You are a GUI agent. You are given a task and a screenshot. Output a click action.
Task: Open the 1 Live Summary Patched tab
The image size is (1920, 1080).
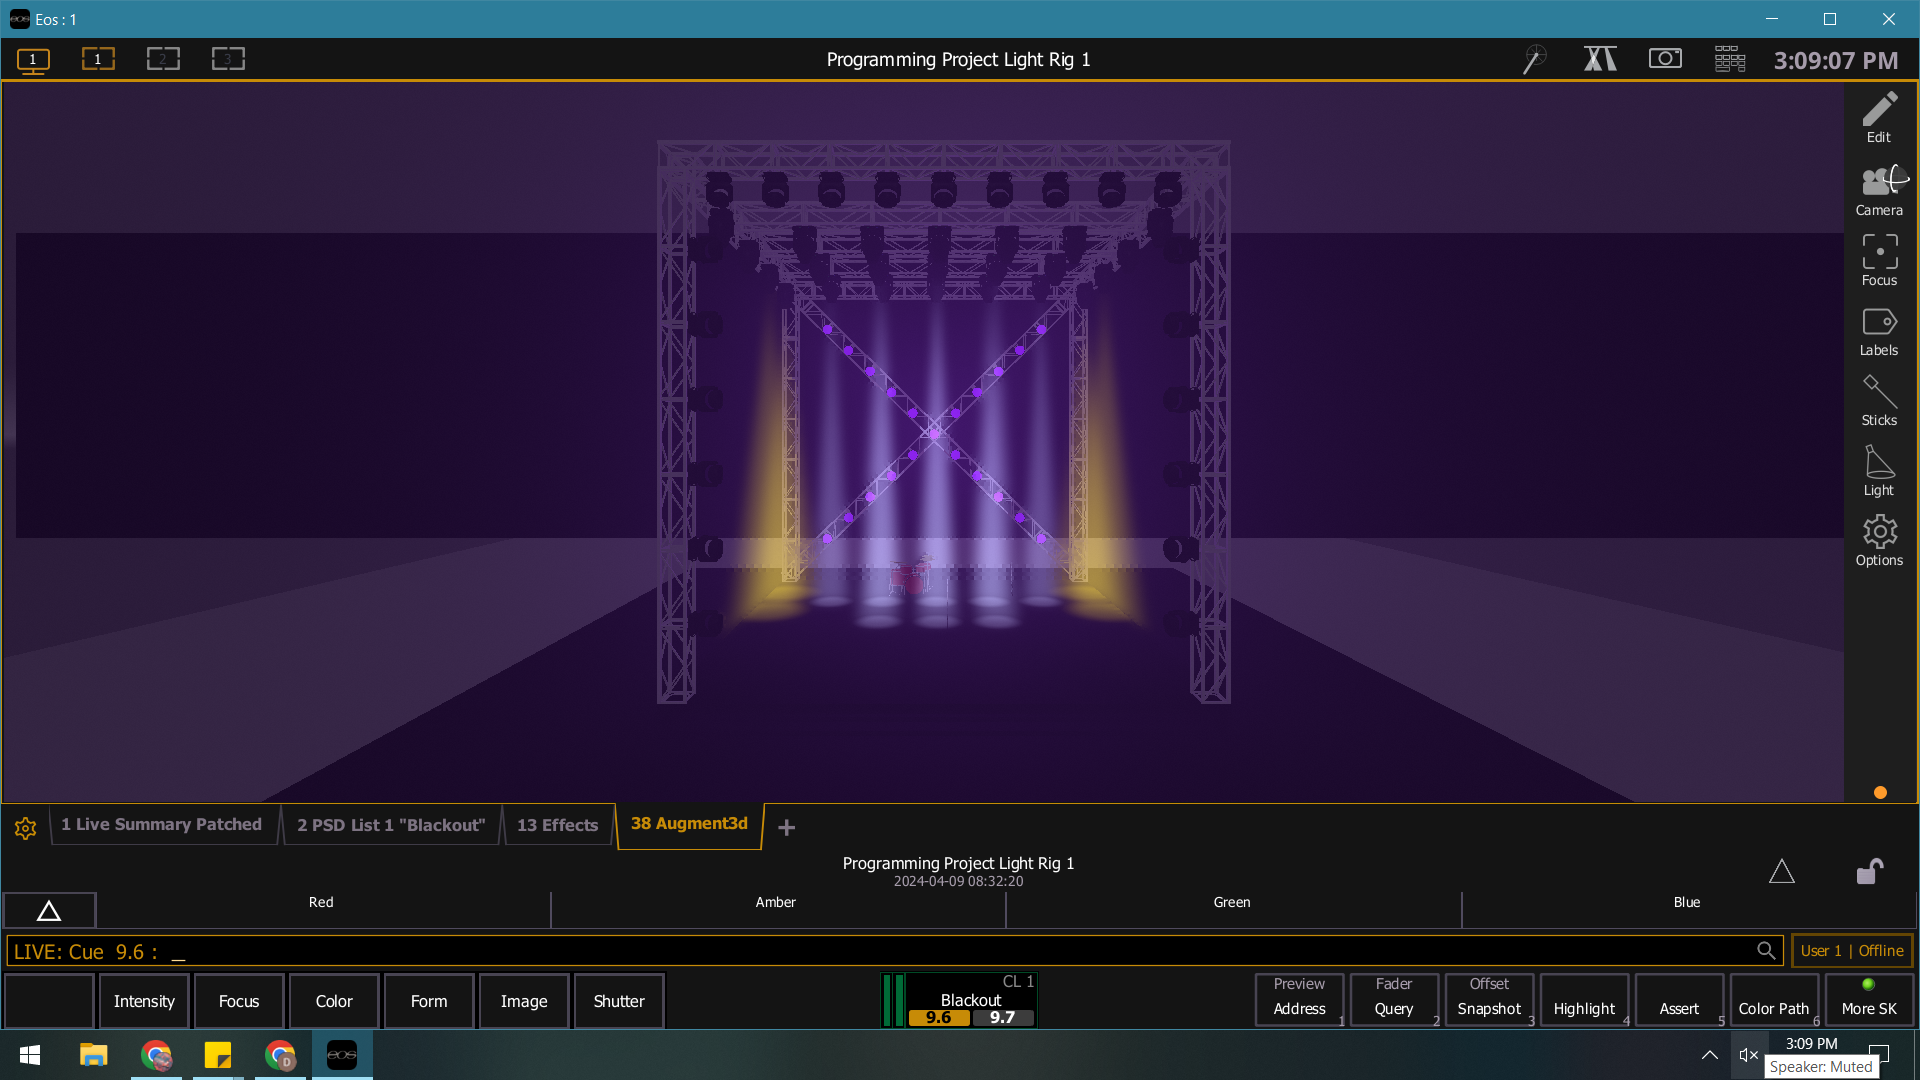tap(161, 825)
